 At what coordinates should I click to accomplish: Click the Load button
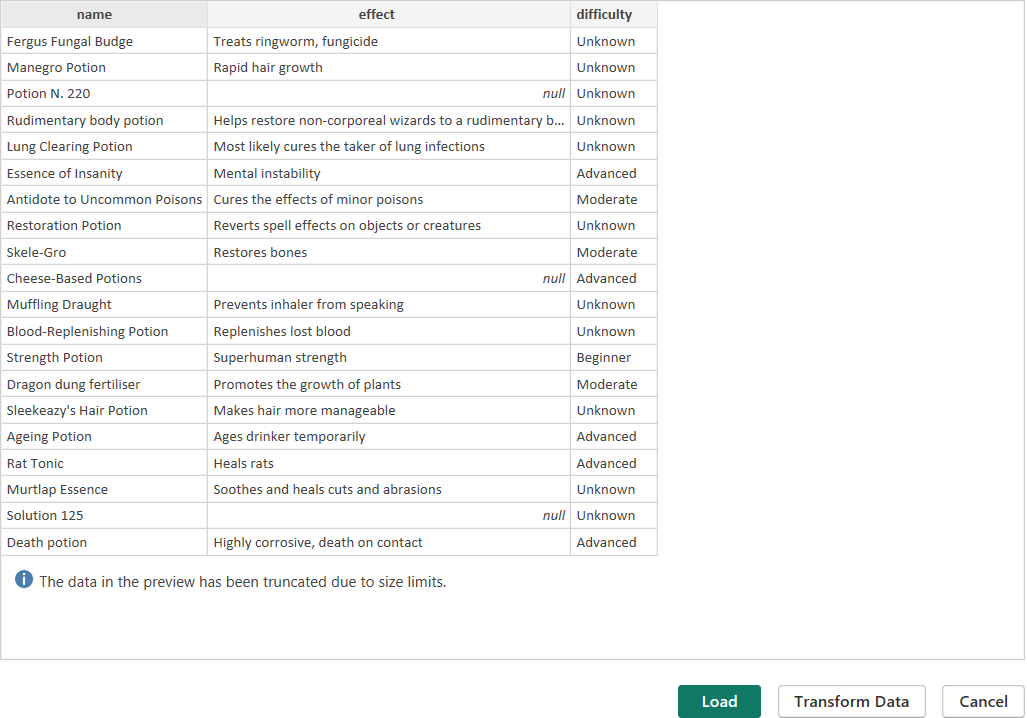point(719,701)
